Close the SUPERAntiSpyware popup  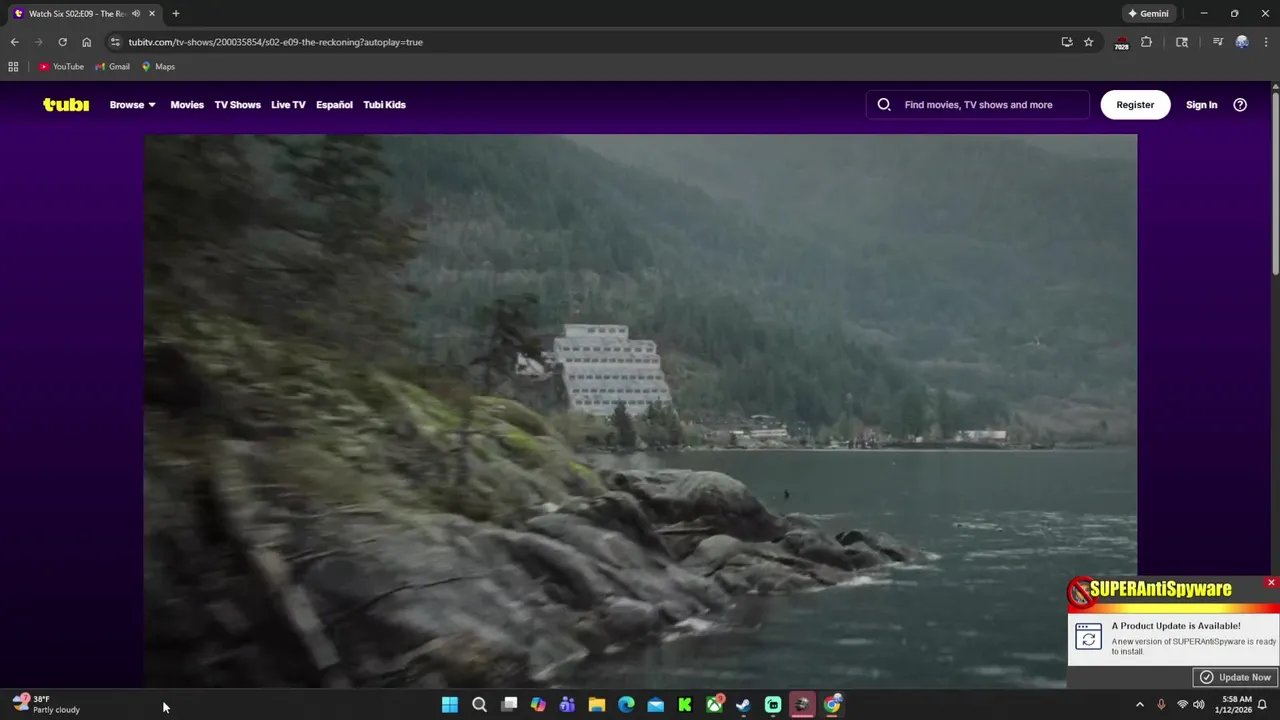1271,582
